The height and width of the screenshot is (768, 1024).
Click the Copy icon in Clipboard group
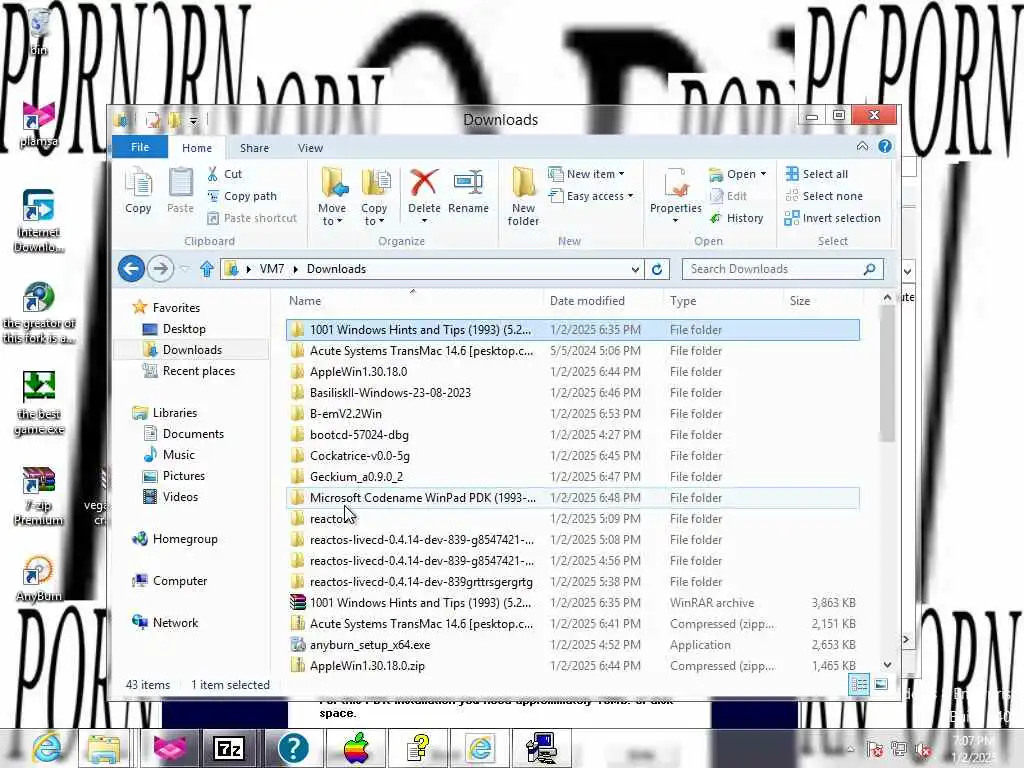coord(138,190)
